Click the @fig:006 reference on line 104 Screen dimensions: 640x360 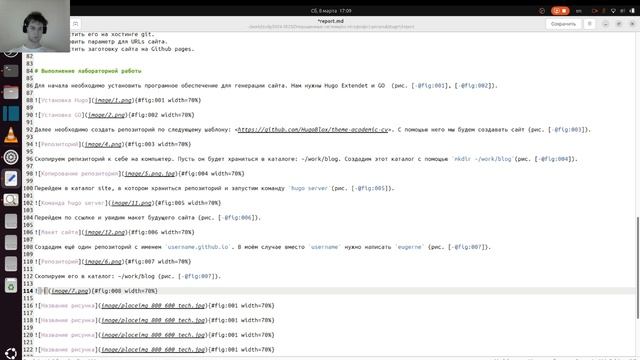[238, 218]
